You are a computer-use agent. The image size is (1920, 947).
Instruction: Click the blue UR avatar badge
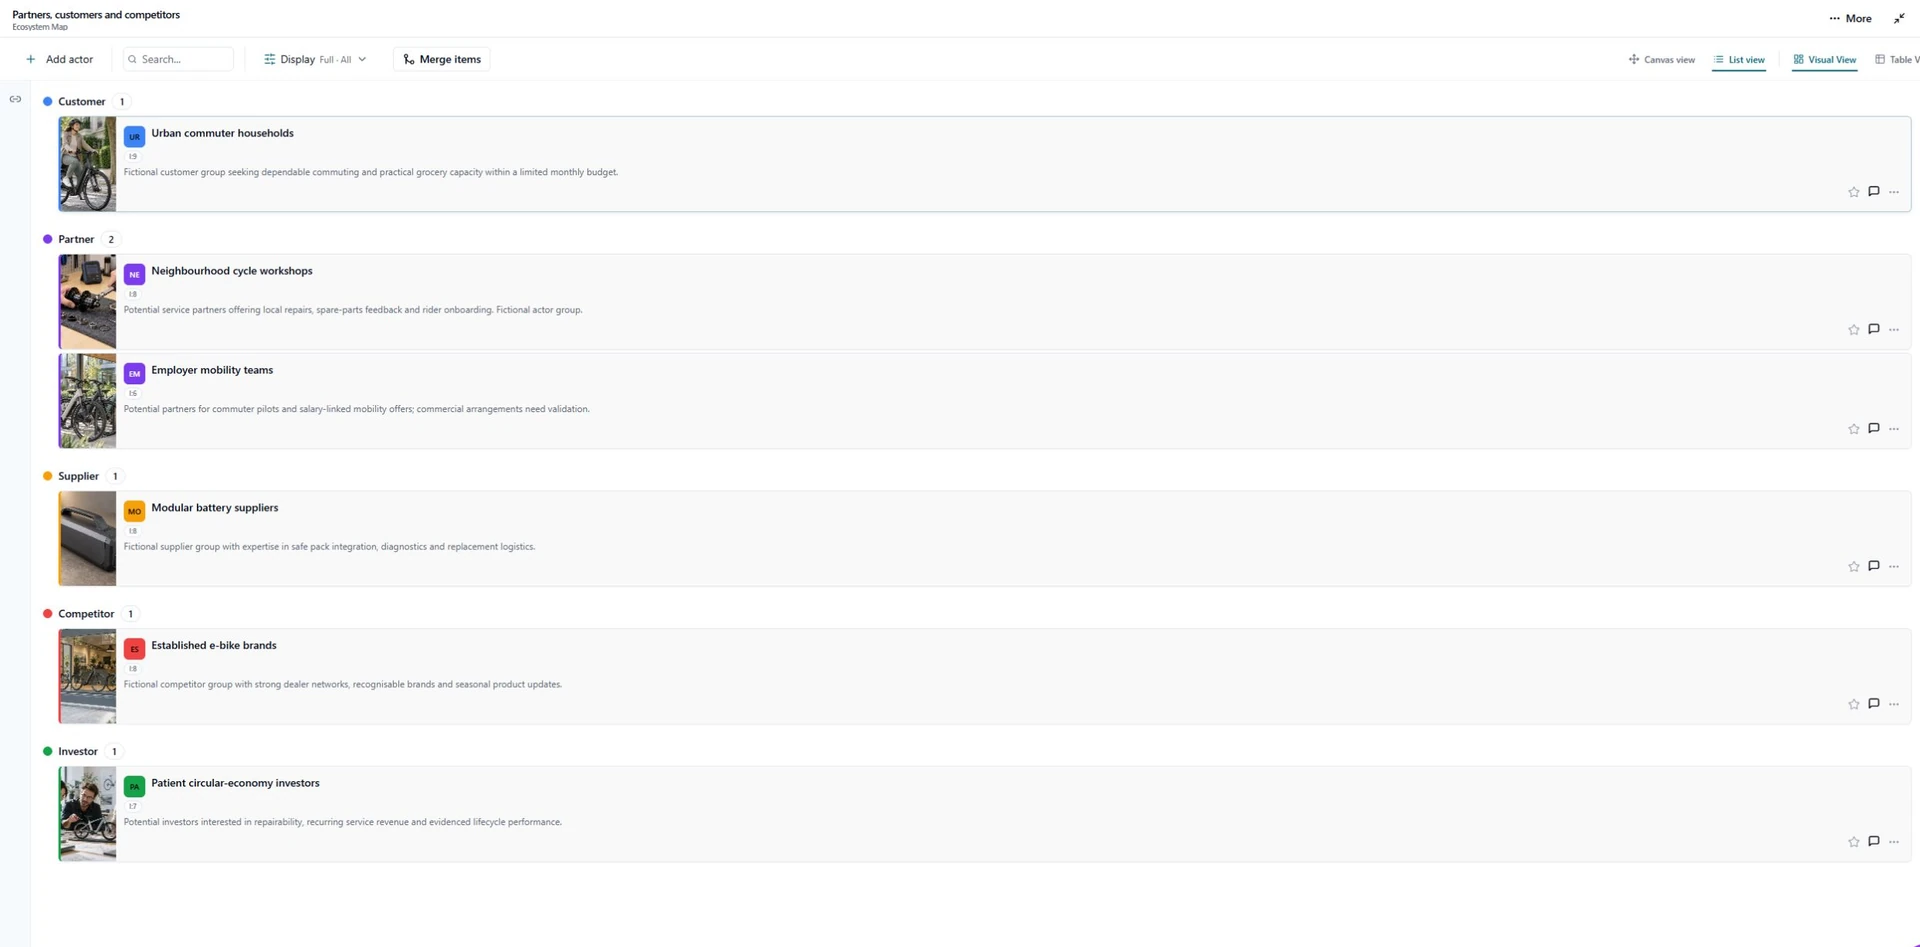(x=134, y=136)
